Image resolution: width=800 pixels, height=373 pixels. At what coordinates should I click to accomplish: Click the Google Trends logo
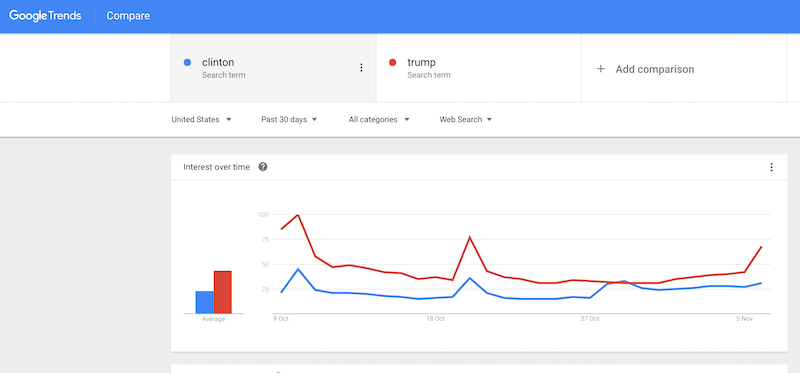(x=45, y=16)
